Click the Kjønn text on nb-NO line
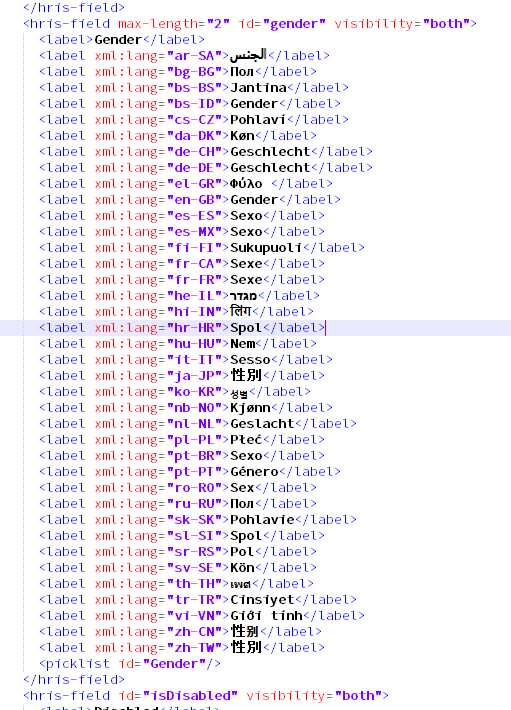This screenshot has height=710, width=511. tap(250, 408)
